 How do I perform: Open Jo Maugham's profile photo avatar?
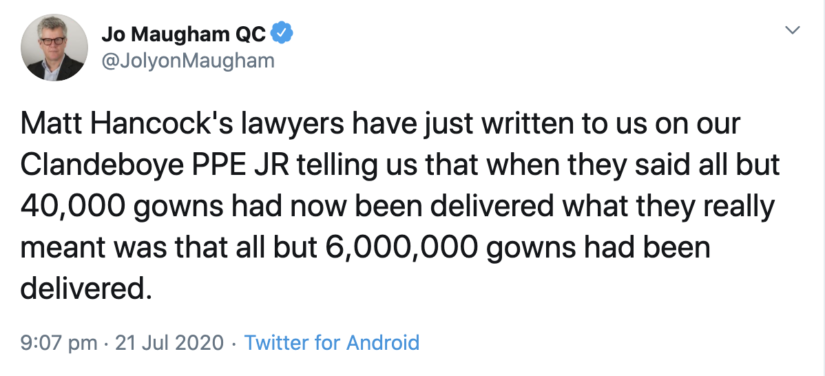coord(54,47)
